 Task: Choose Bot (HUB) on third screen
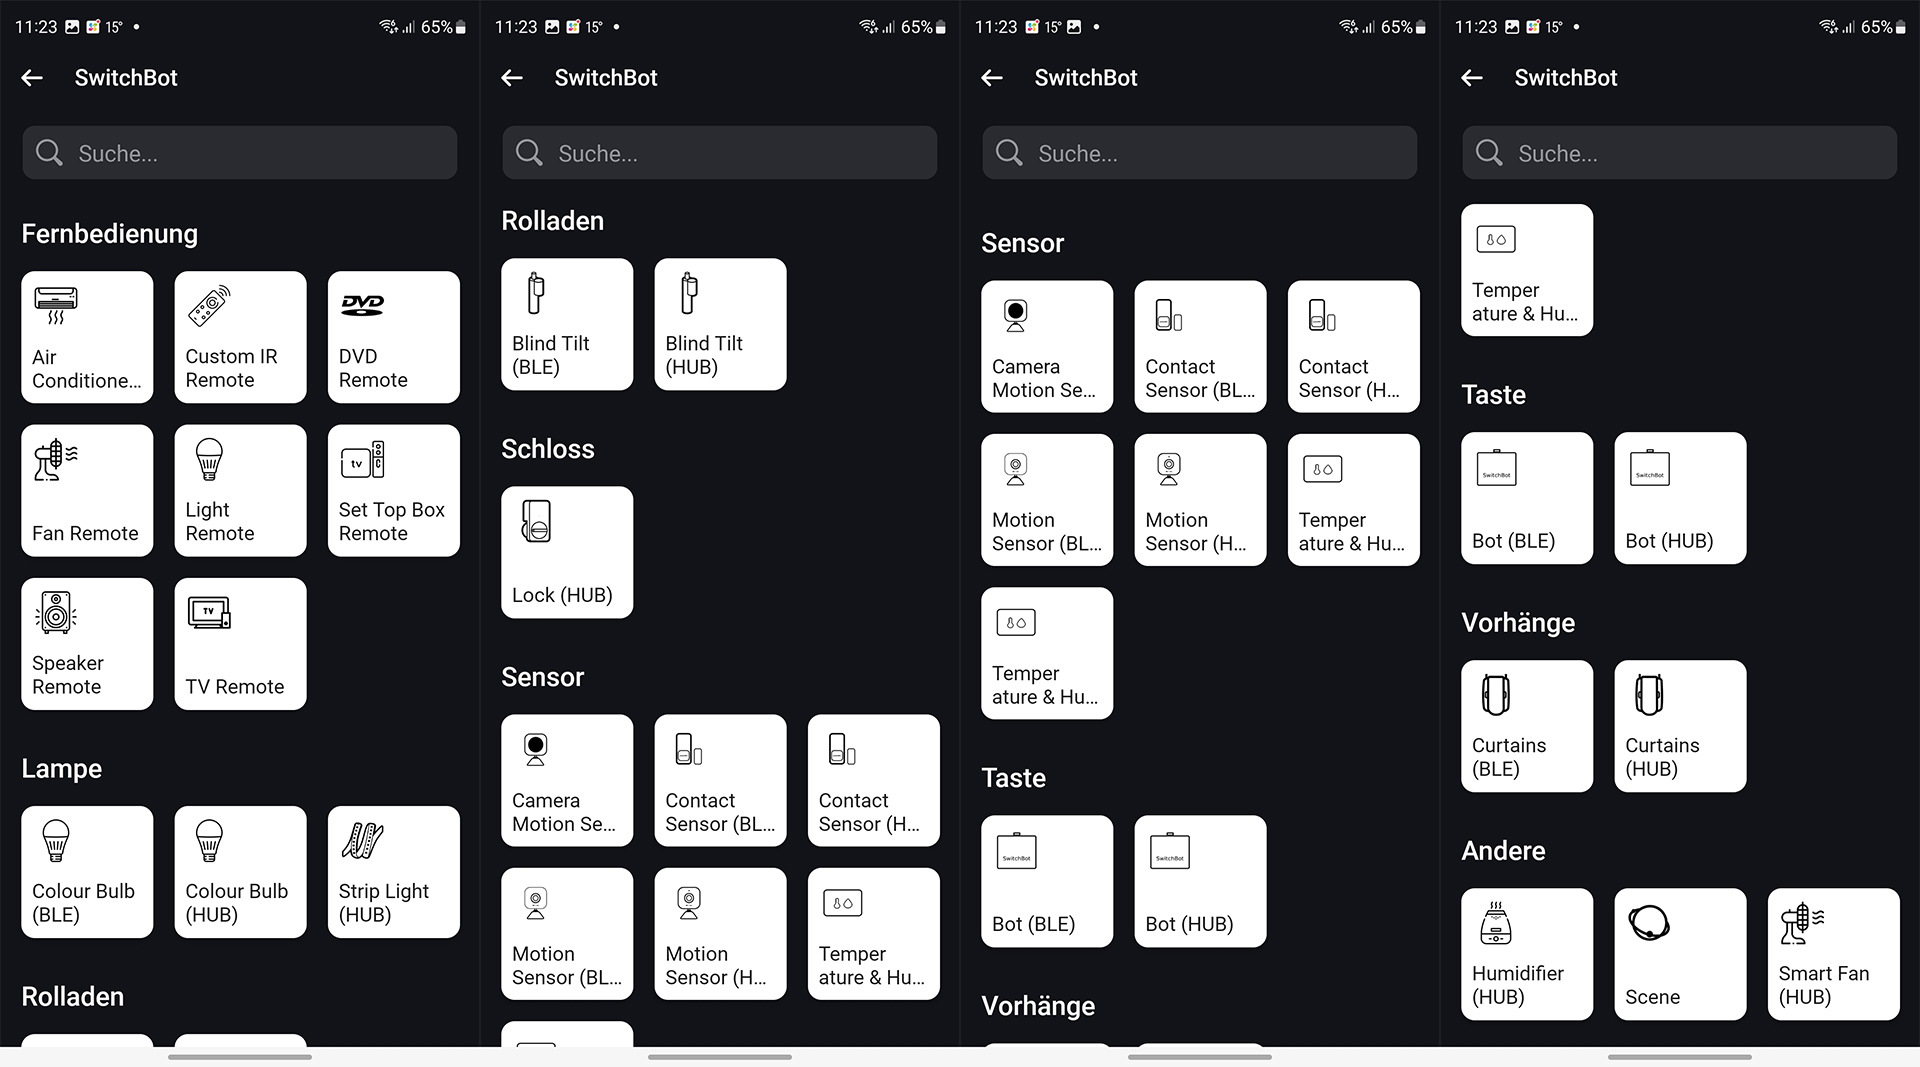tap(1200, 881)
